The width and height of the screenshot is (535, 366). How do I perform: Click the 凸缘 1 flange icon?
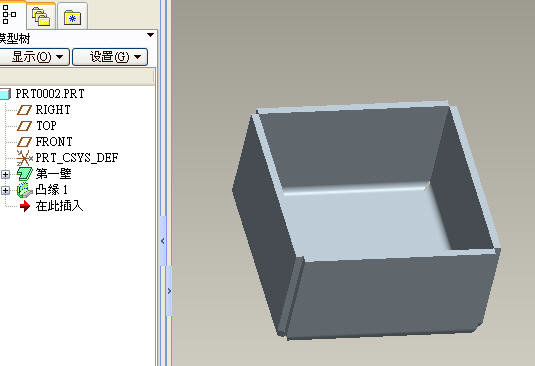pyautogui.click(x=25, y=190)
